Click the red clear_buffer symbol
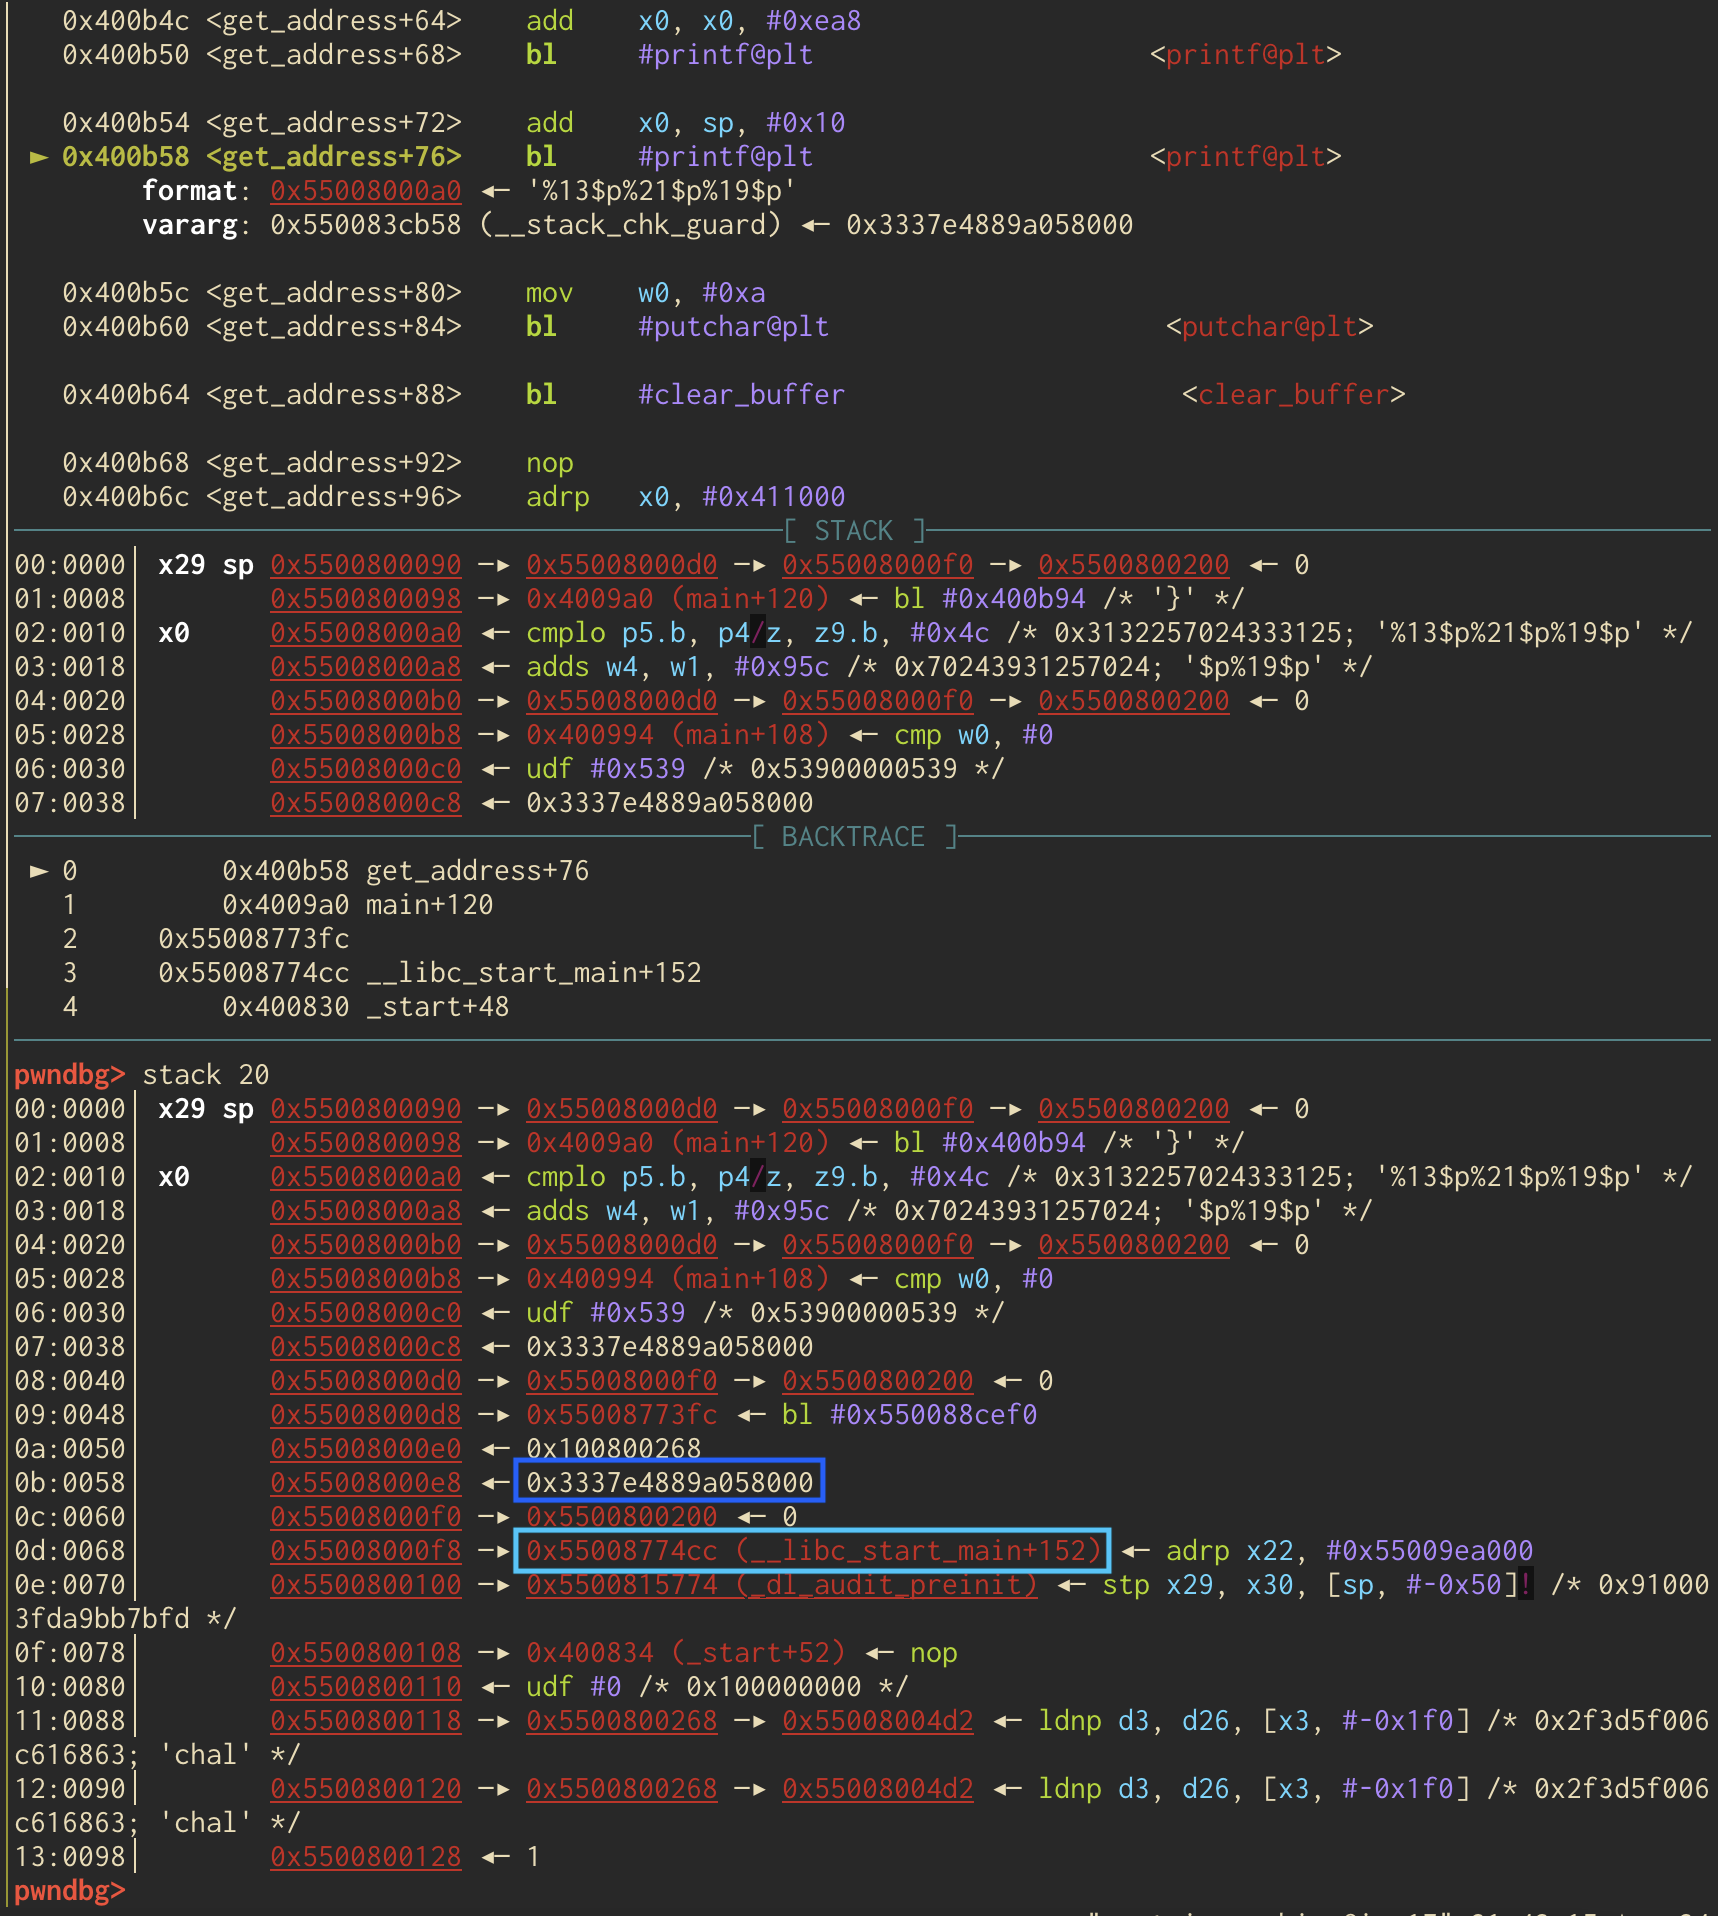 coord(1293,395)
